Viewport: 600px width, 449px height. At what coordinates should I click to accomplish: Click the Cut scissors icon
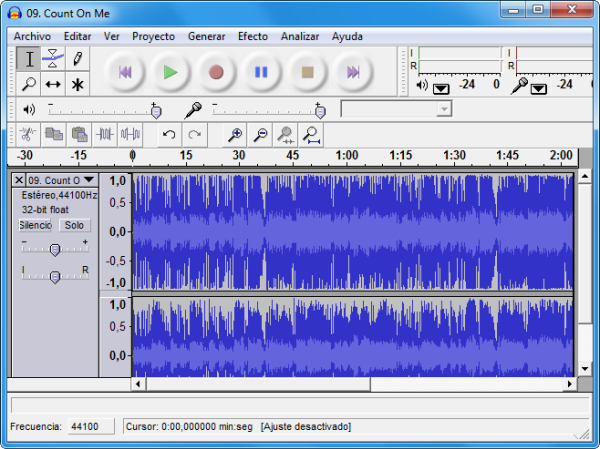27,134
